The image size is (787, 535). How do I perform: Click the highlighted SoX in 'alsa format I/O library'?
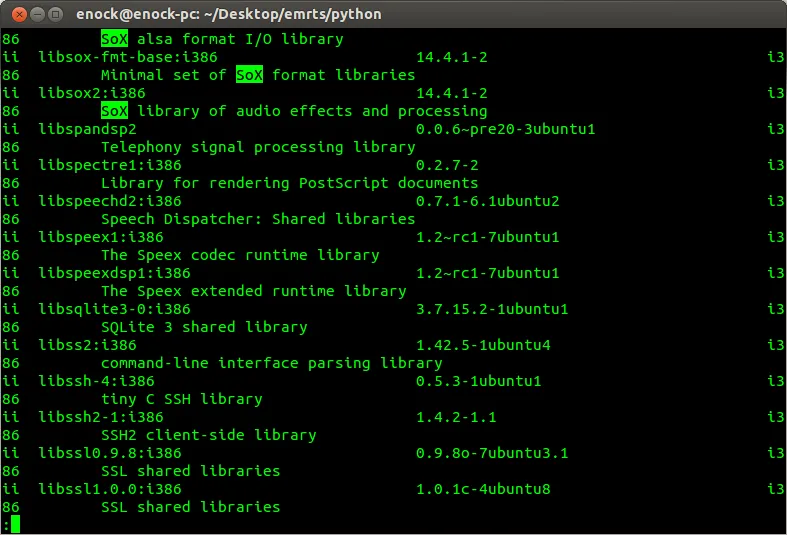click(x=114, y=39)
